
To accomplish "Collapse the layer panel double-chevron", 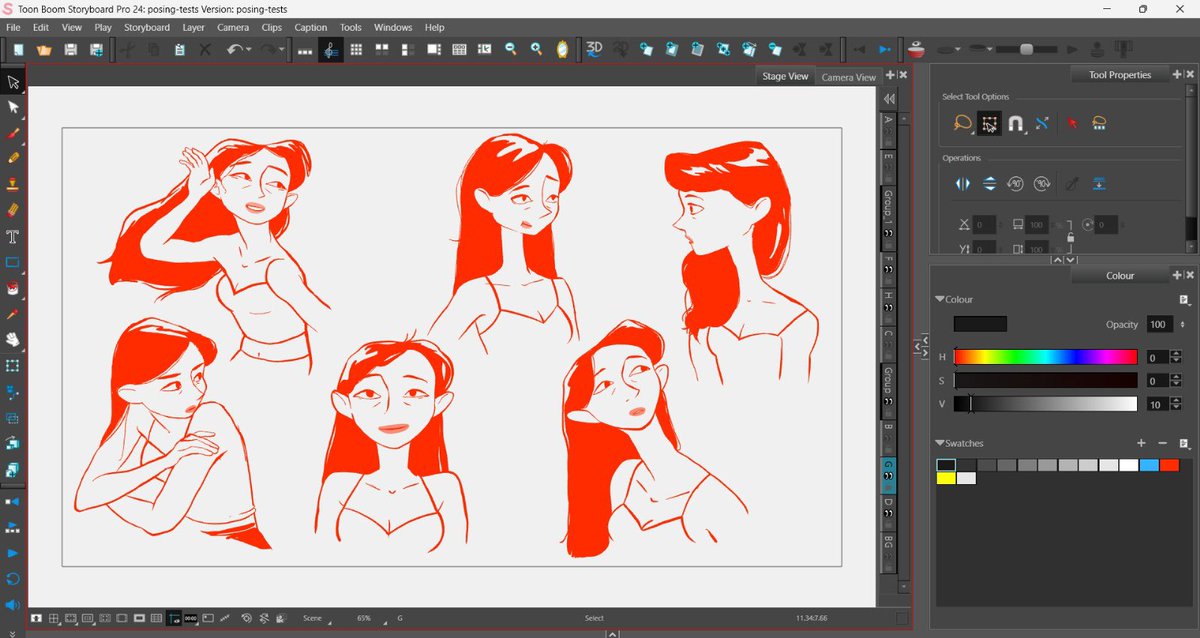I will (889, 98).
